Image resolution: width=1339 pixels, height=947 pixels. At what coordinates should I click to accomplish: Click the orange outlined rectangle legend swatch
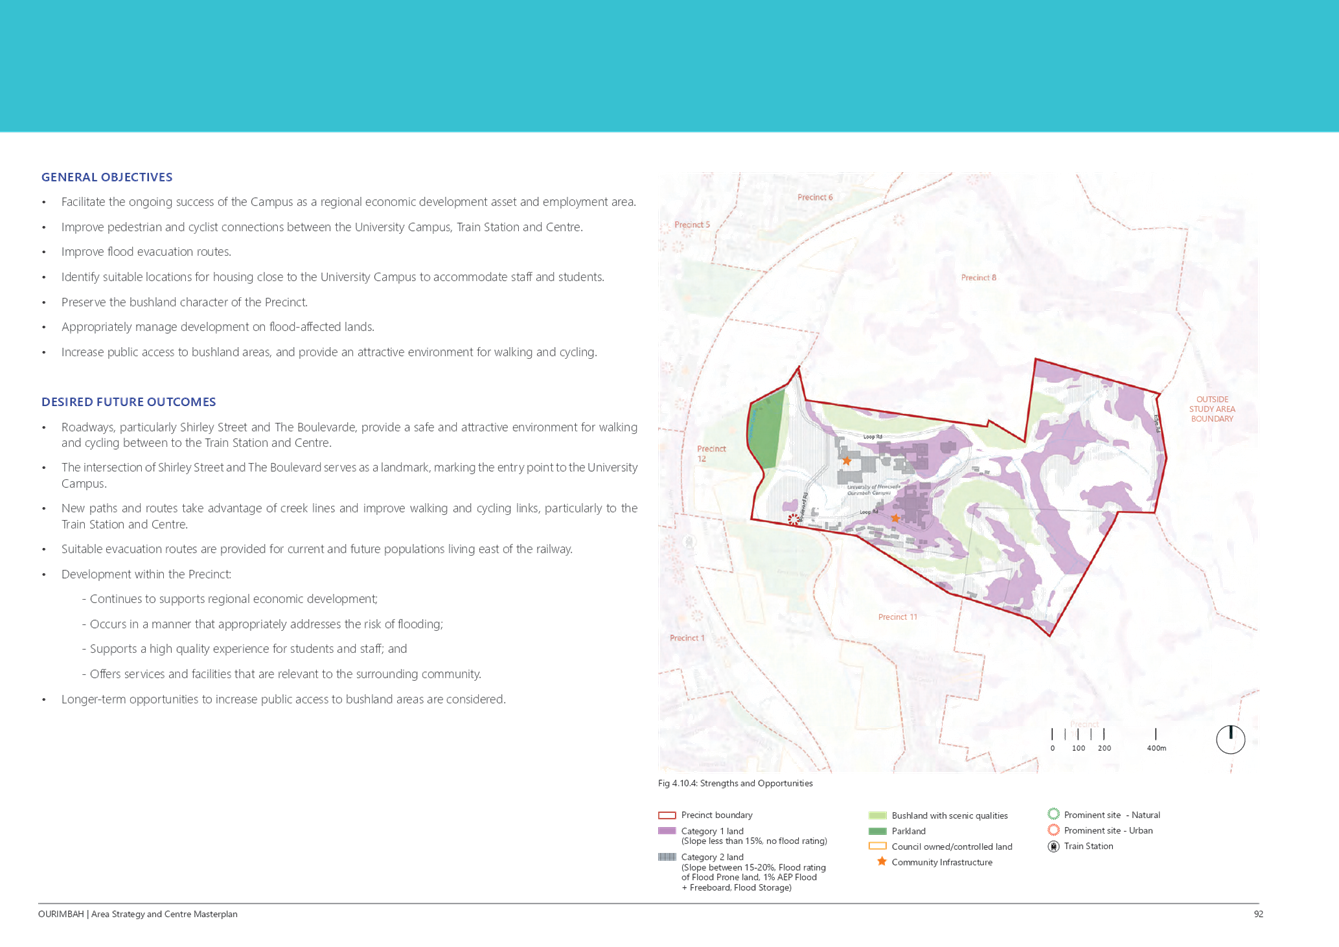tap(877, 846)
